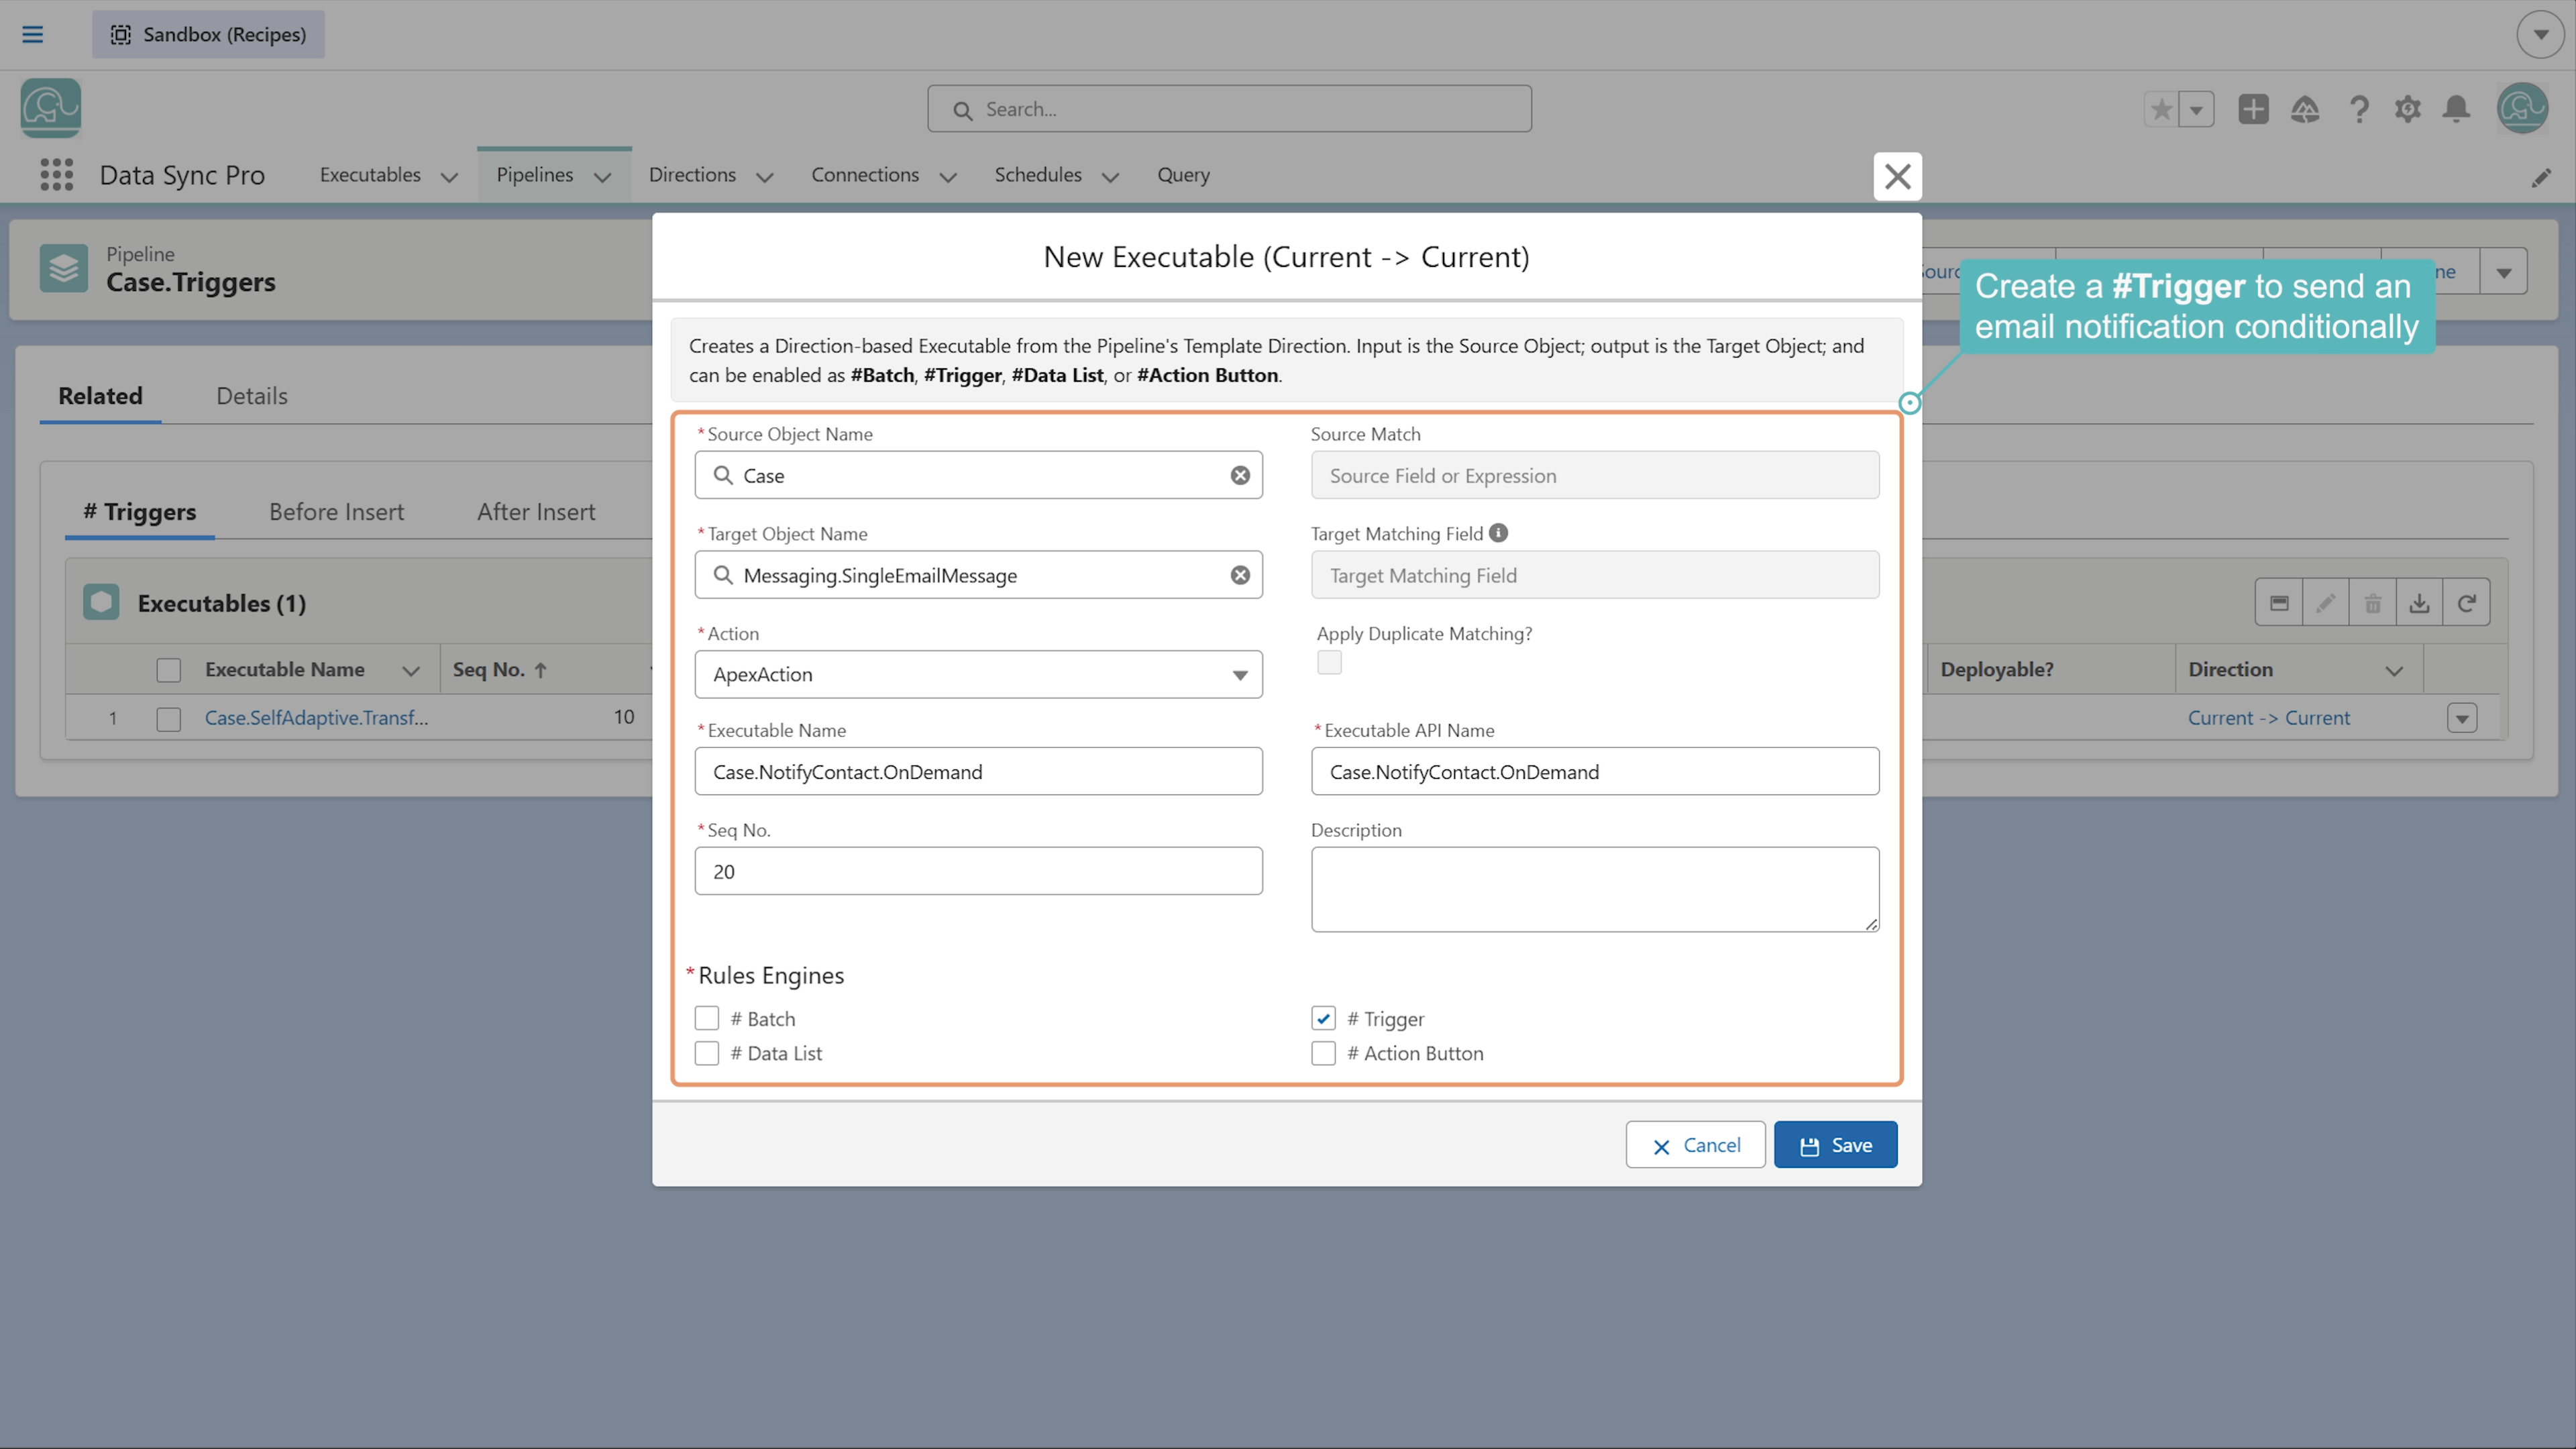Expand the Executables nav chevron

(x=450, y=177)
